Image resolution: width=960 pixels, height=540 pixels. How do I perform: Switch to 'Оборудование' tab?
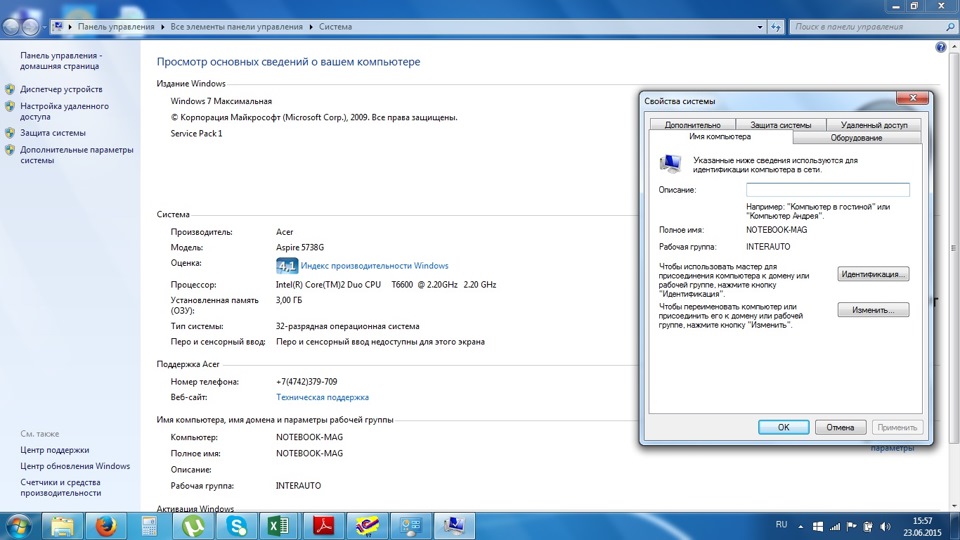[x=856, y=138]
